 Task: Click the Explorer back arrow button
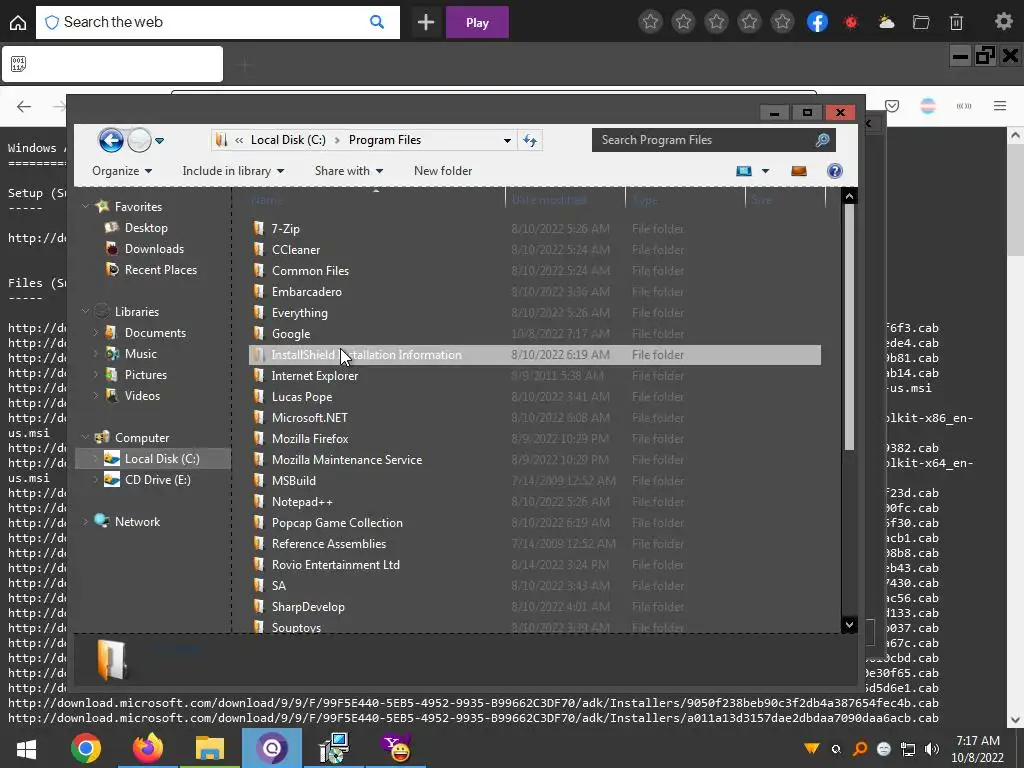pyautogui.click(x=111, y=140)
